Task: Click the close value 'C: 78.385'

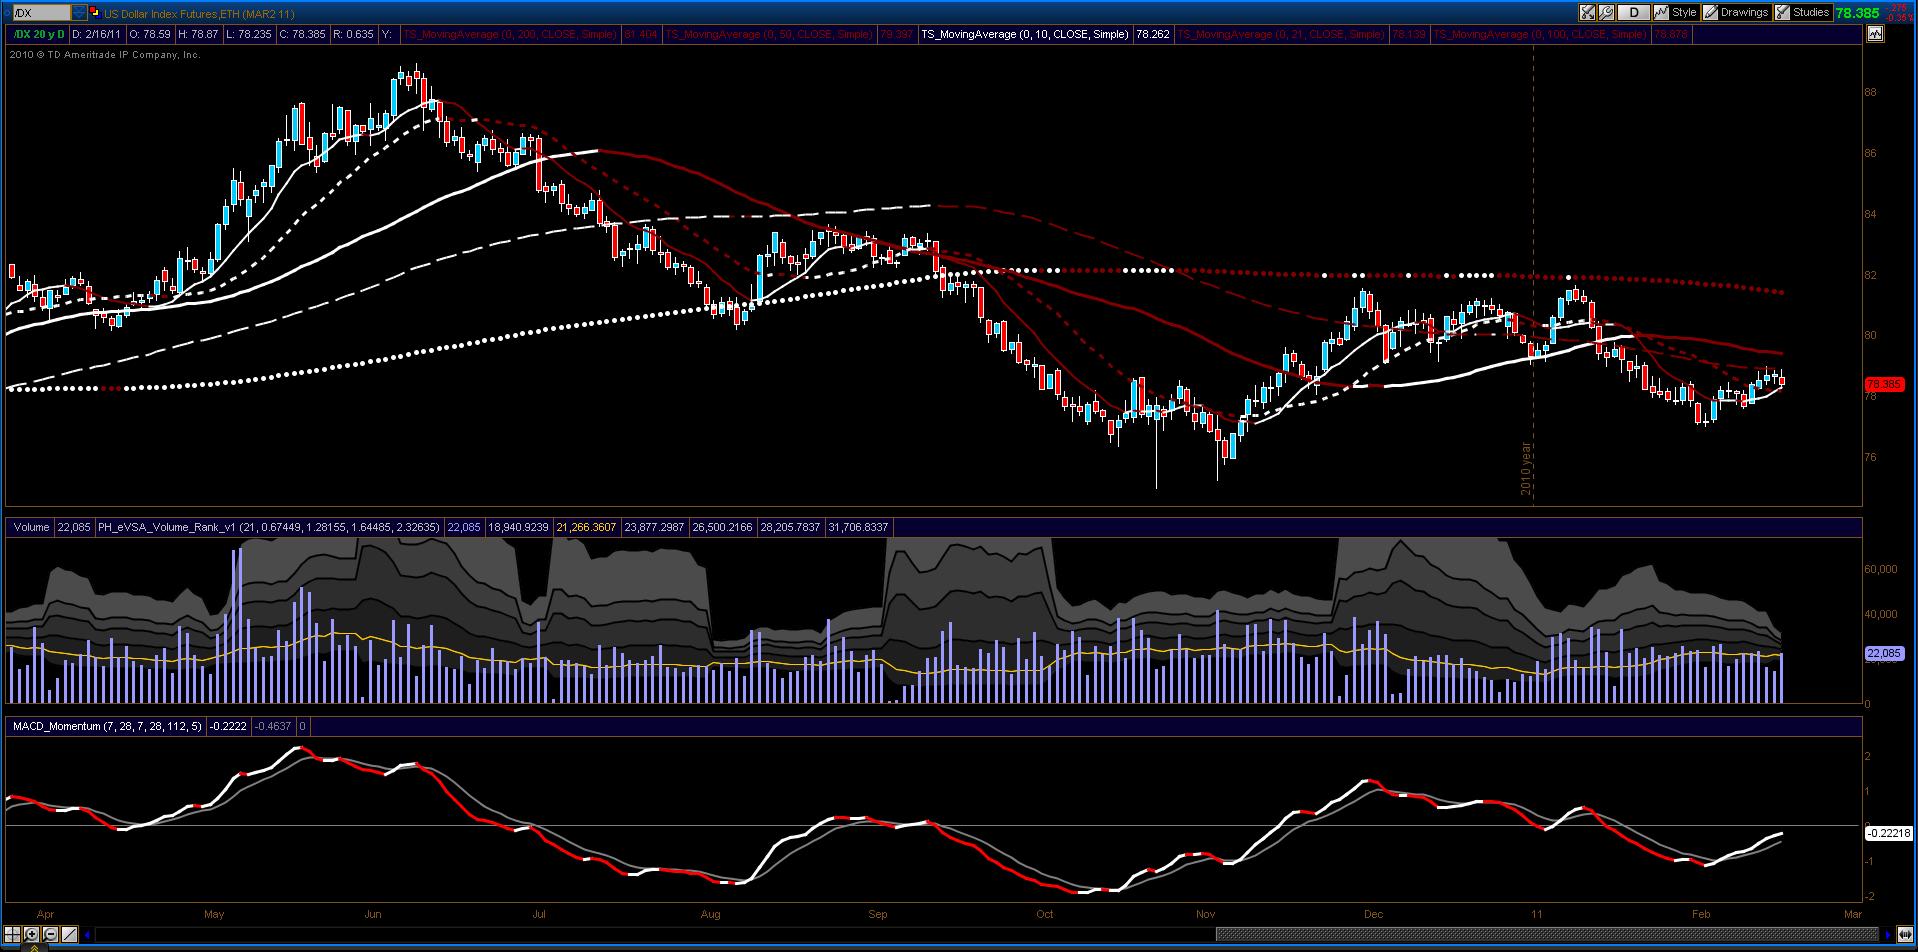Action: point(302,34)
